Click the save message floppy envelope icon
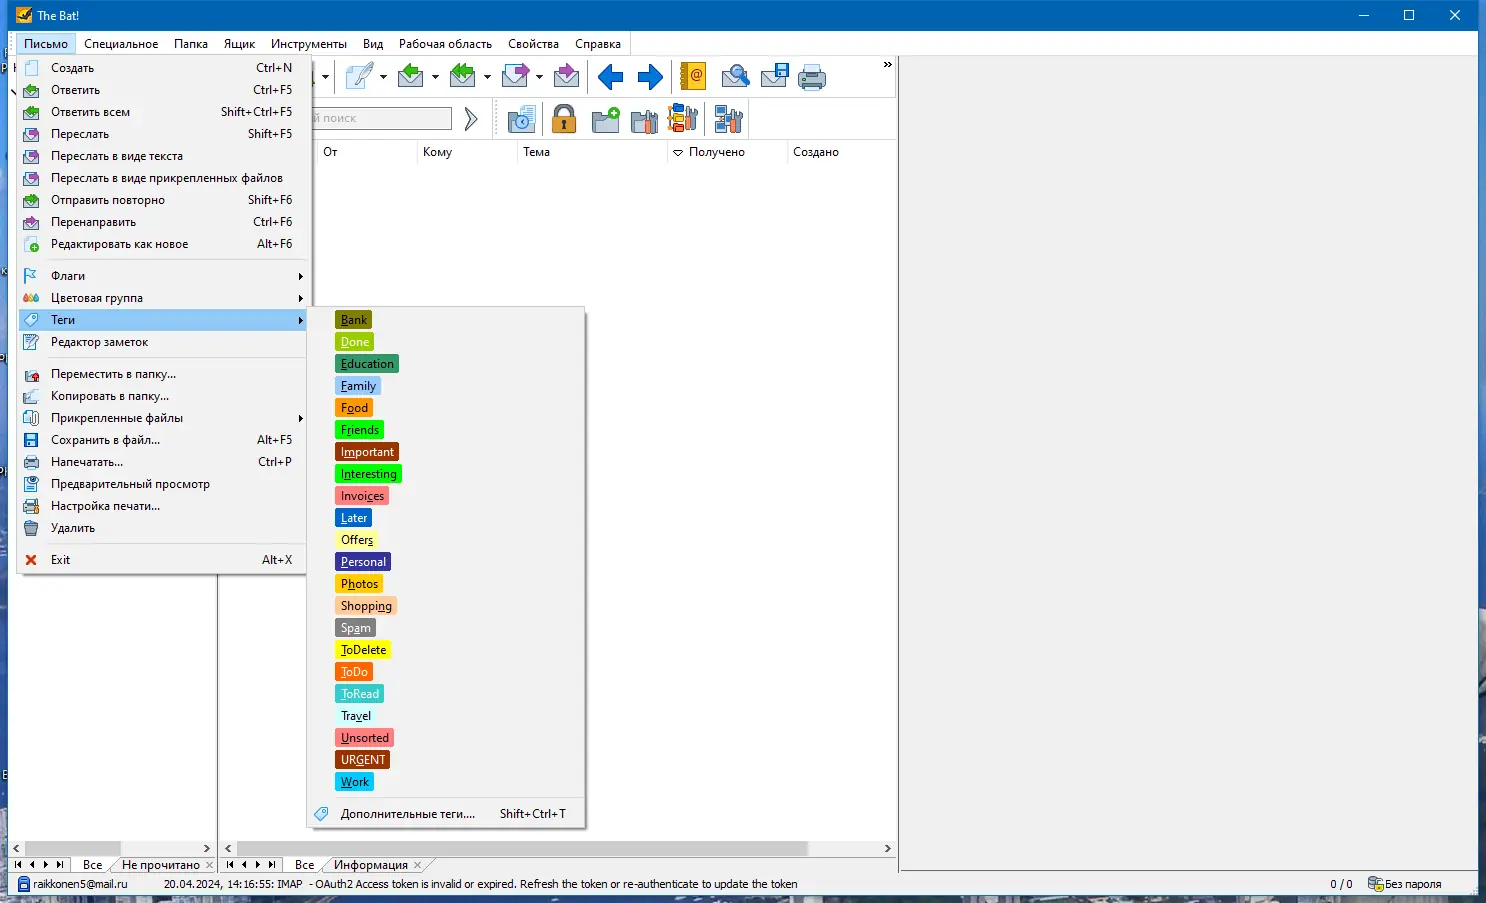 pyautogui.click(x=775, y=76)
